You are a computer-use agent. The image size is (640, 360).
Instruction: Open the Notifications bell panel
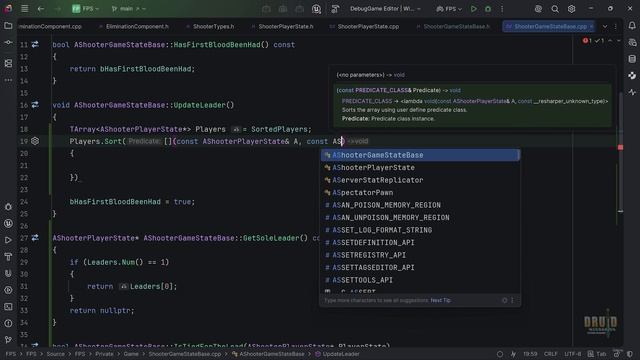point(632,25)
